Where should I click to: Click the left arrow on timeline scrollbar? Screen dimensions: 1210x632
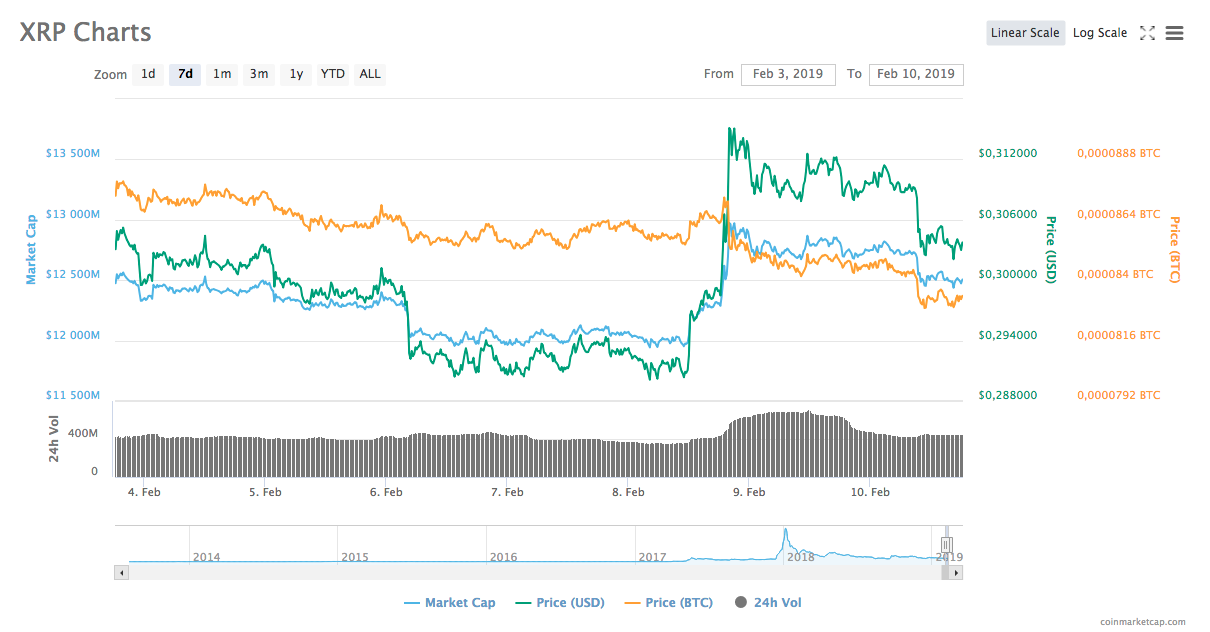(x=121, y=571)
